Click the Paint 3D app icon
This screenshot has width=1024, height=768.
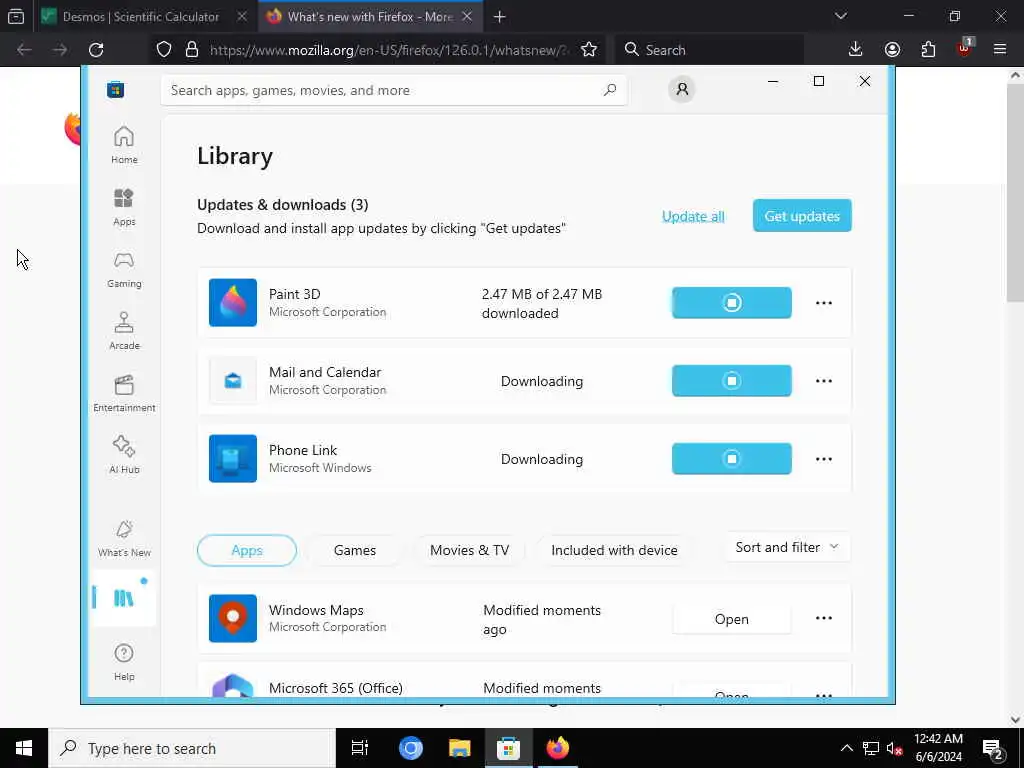coord(233,302)
